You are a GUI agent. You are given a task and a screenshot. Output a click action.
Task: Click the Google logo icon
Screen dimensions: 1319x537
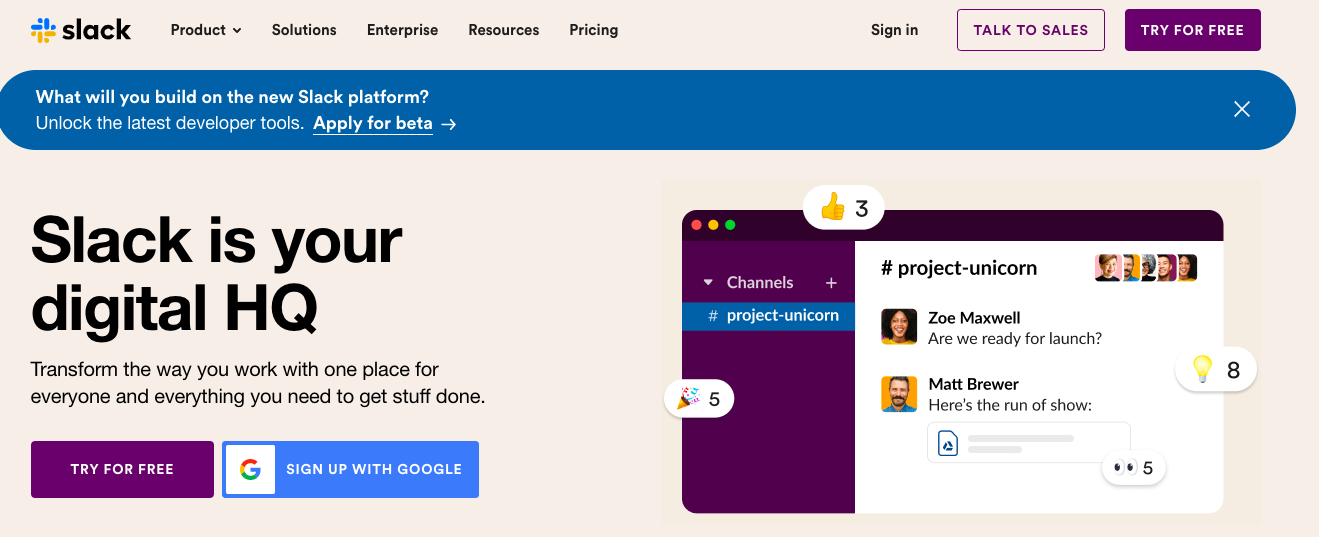click(x=250, y=469)
